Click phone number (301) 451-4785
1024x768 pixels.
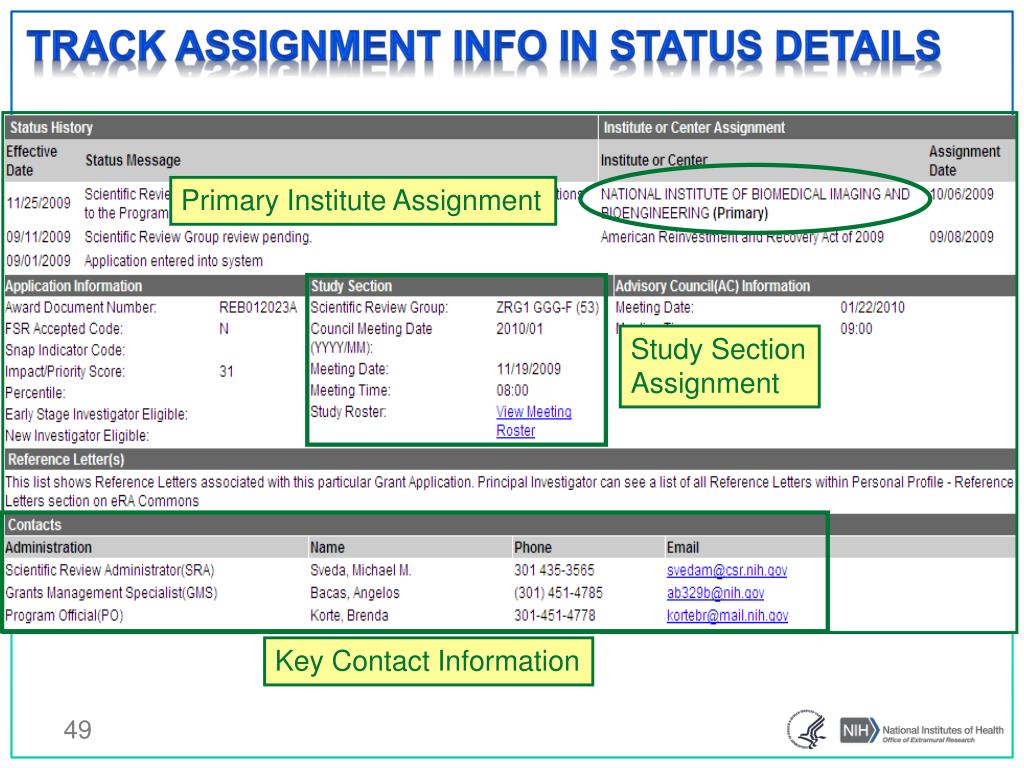tap(558, 593)
